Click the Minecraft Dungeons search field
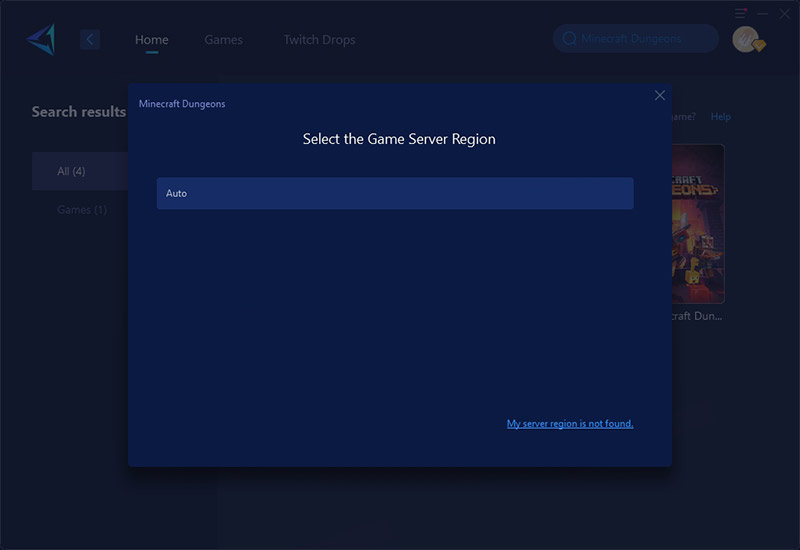The width and height of the screenshot is (800, 550). click(636, 38)
